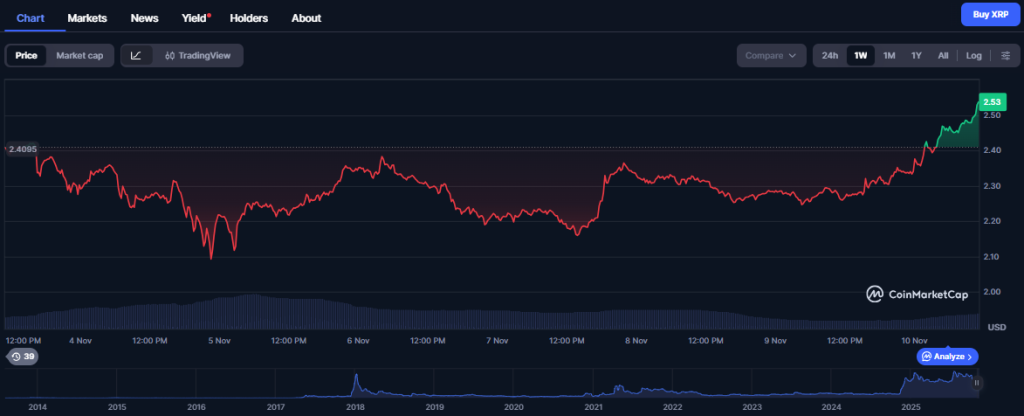
Task: Select the 24h time range
Action: [829, 55]
